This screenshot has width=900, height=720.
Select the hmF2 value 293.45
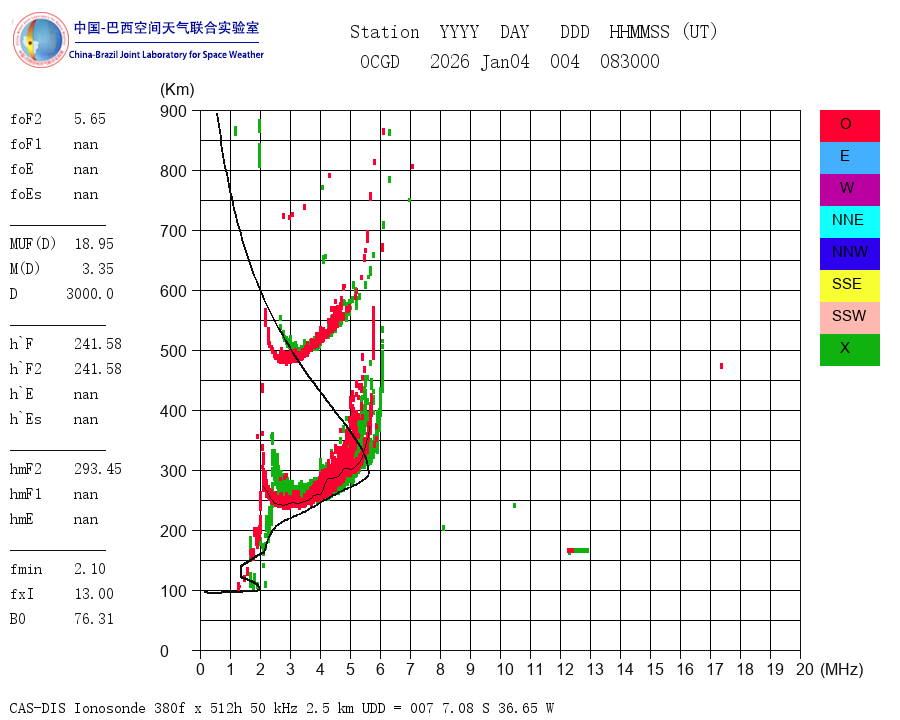click(98, 469)
